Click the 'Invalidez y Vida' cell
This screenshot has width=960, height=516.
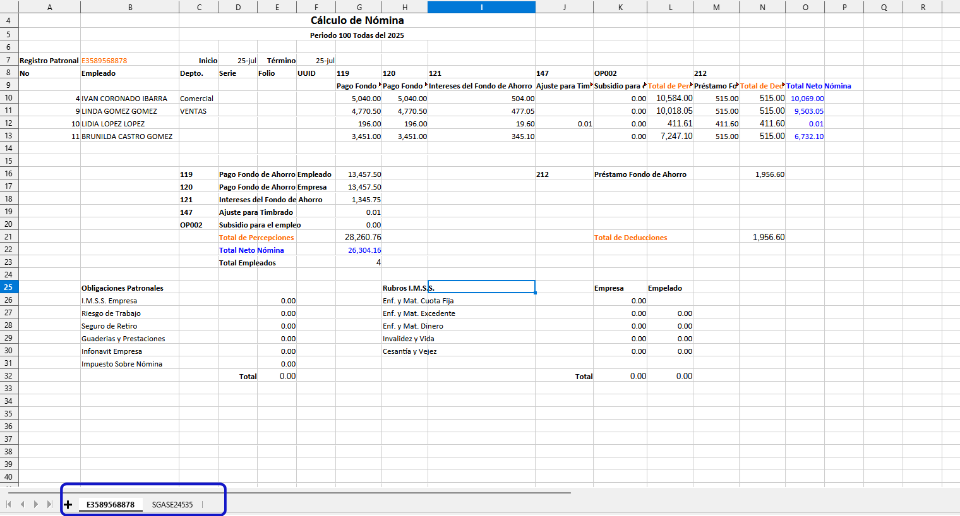coord(408,338)
